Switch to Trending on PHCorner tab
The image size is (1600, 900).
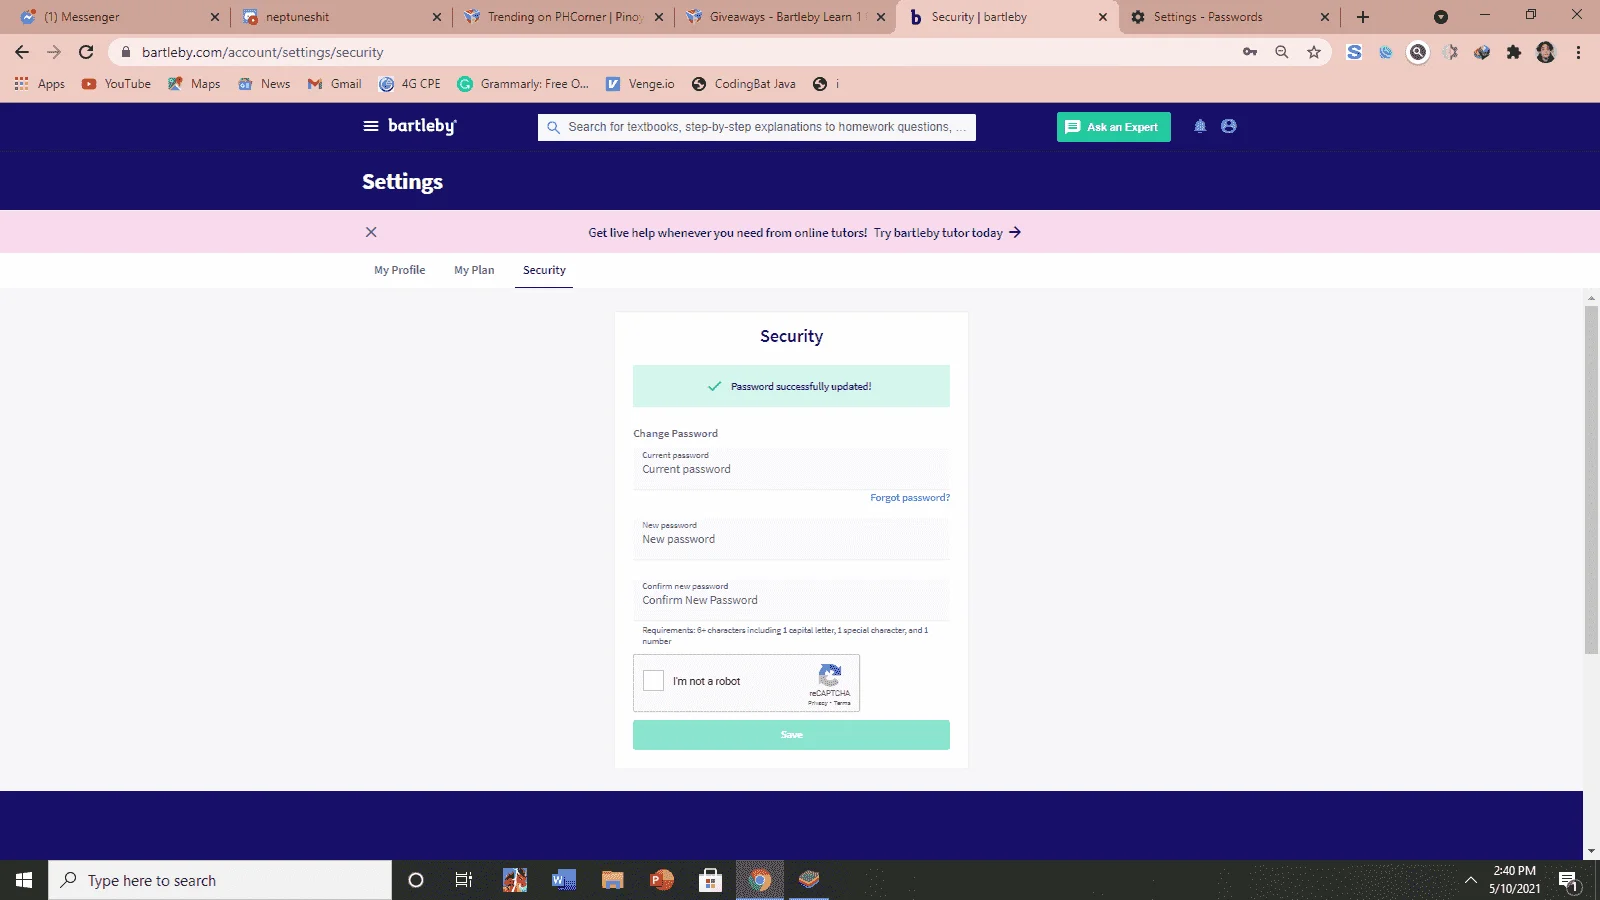[563, 17]
